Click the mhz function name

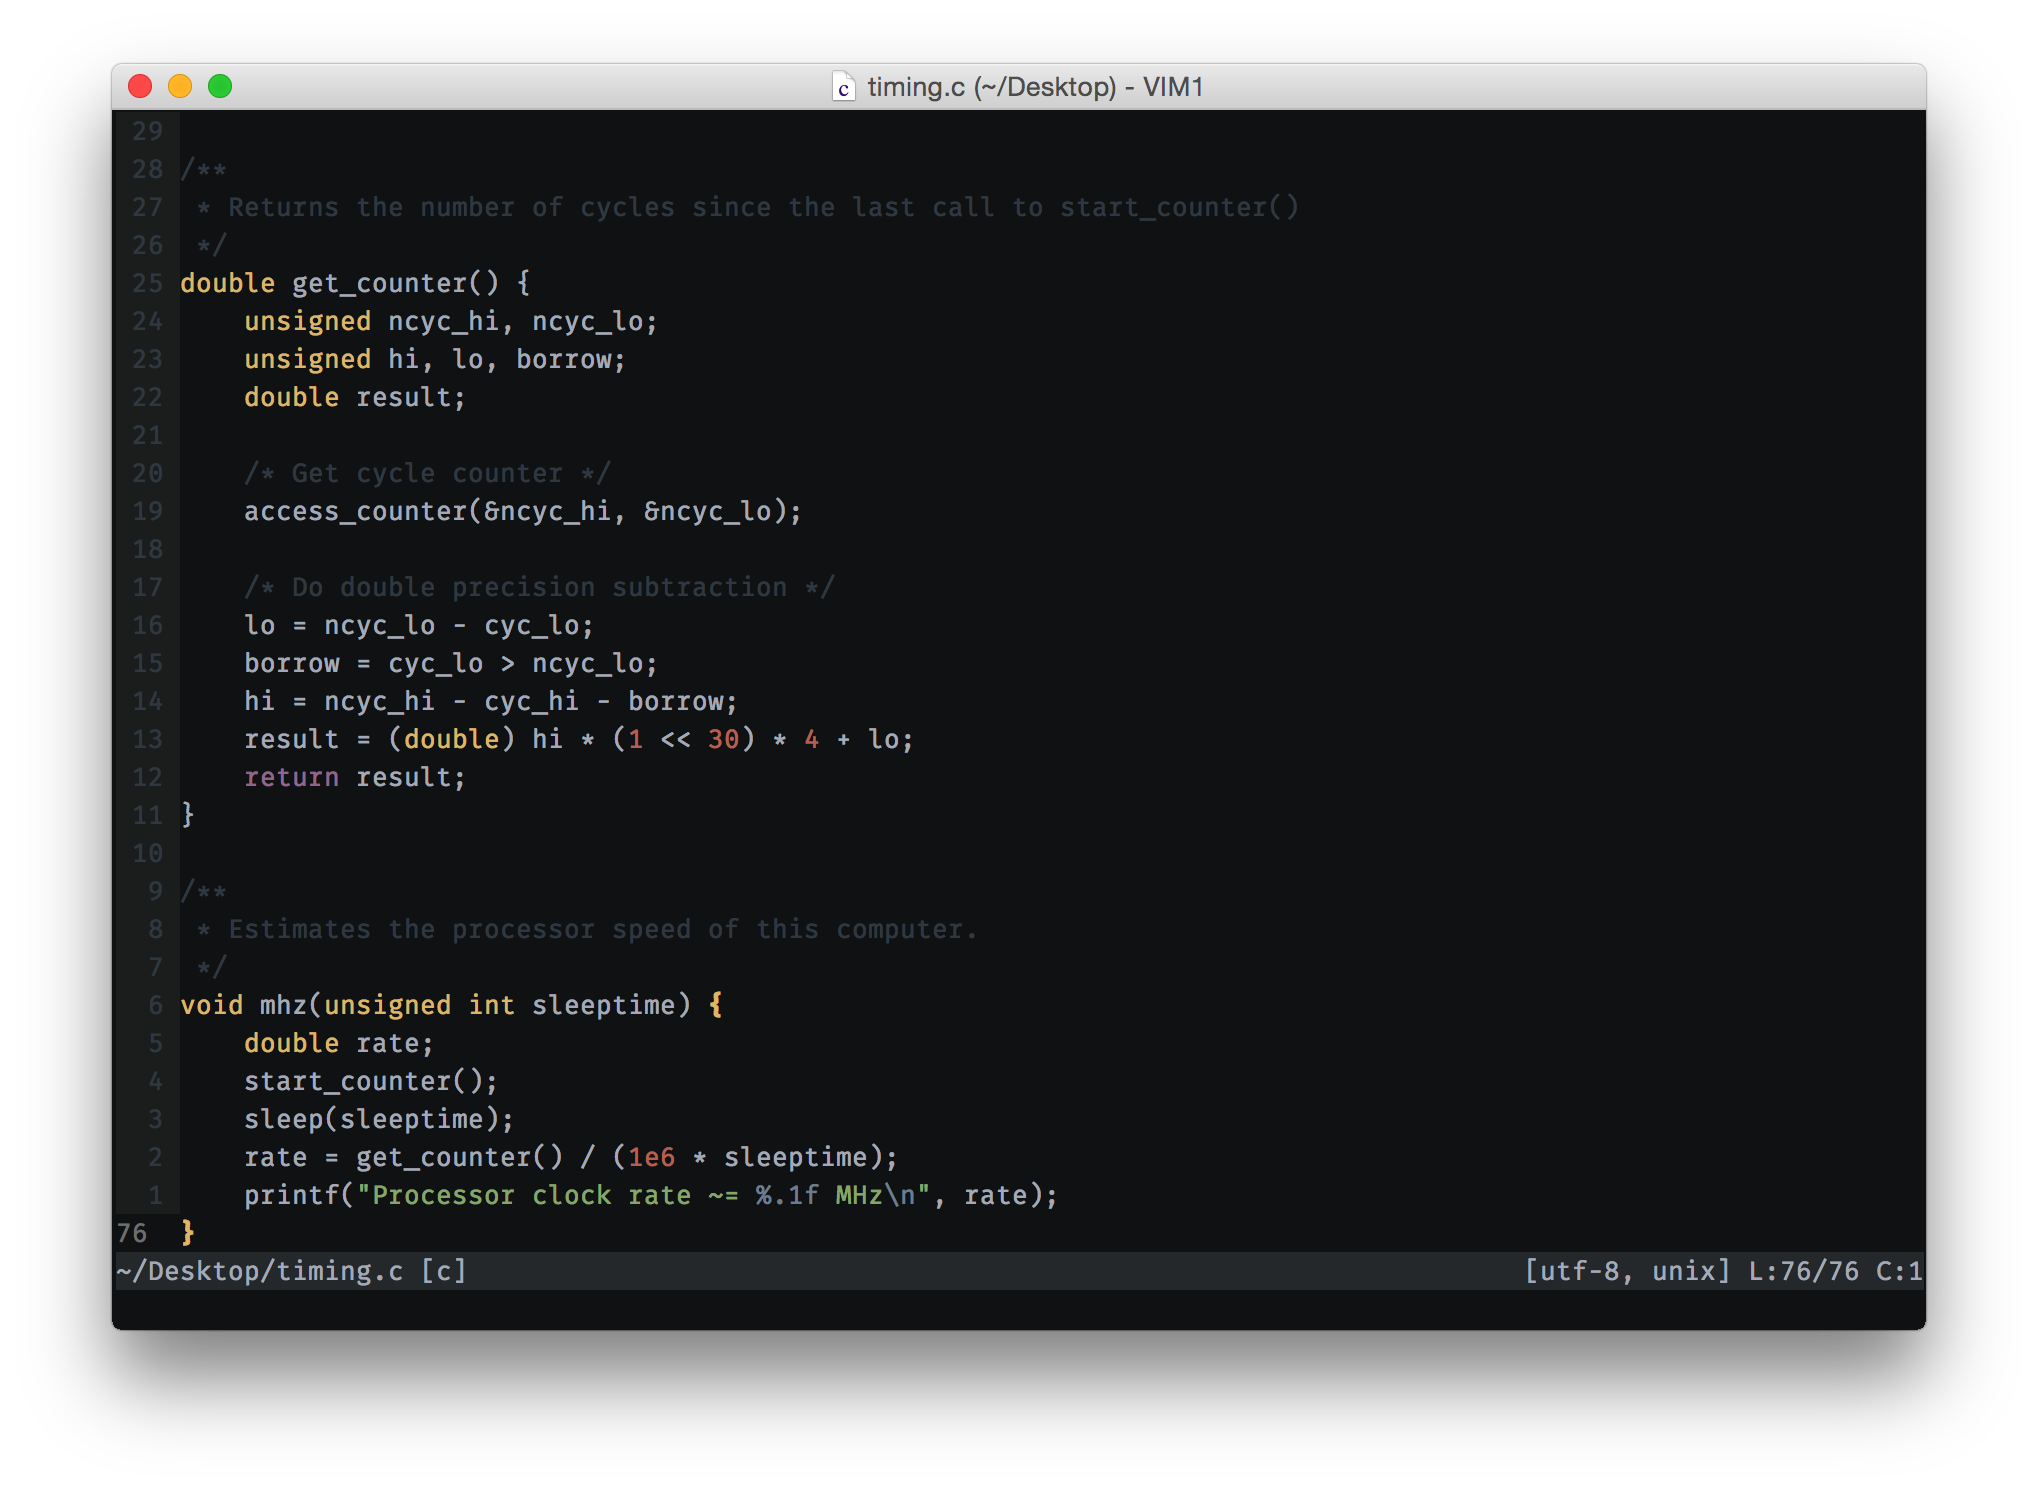click(283, 1005)
